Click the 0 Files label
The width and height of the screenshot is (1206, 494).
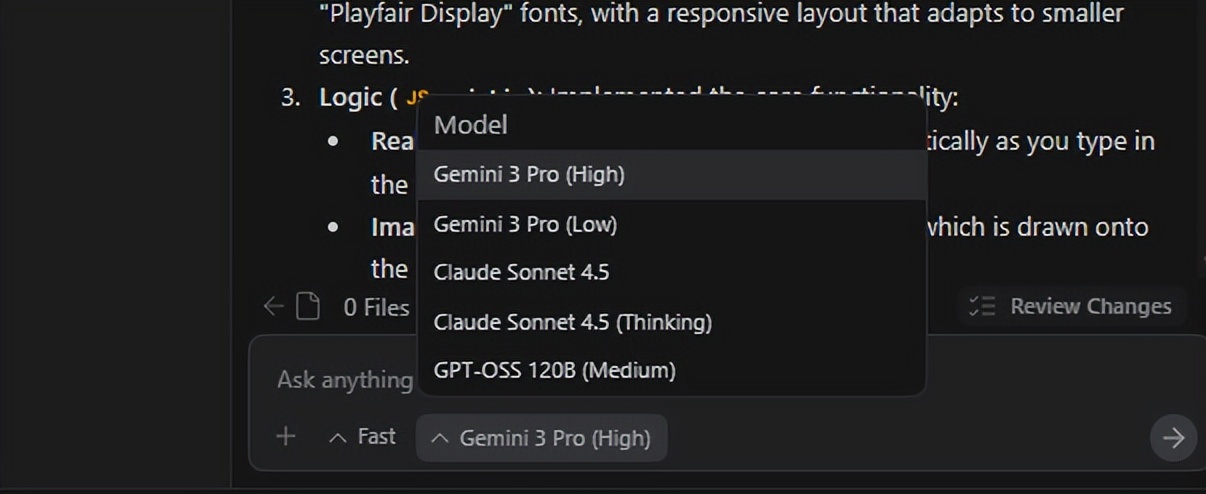pos(376,307)
